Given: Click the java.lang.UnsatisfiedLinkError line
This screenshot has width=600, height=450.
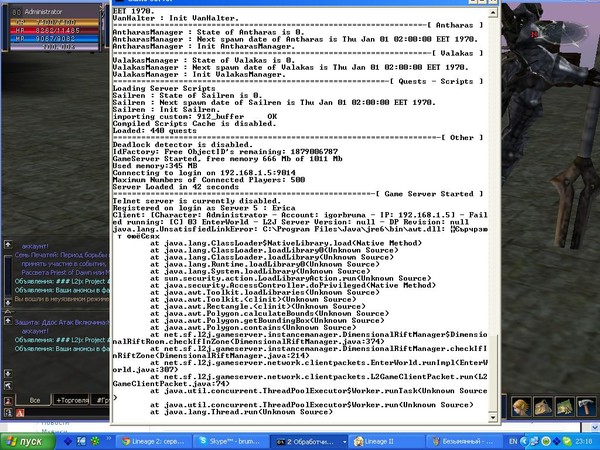Looking at the screenshot, I should [x=300, y=229].
